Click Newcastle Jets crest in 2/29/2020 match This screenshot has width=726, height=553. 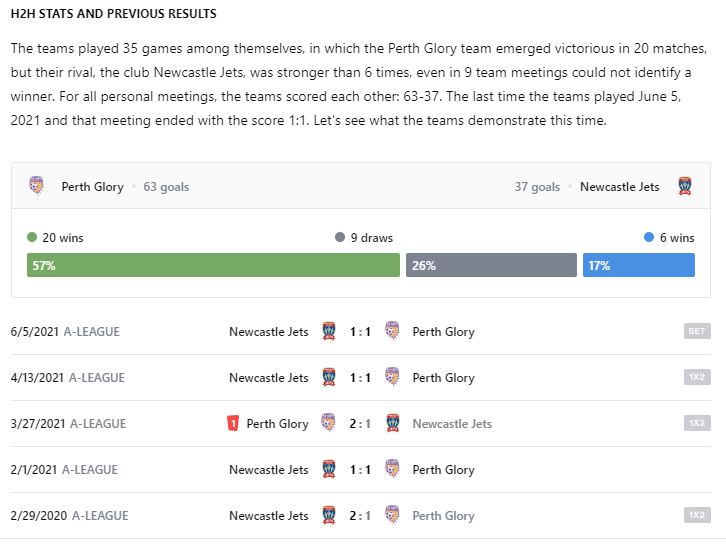pos(329,515)
